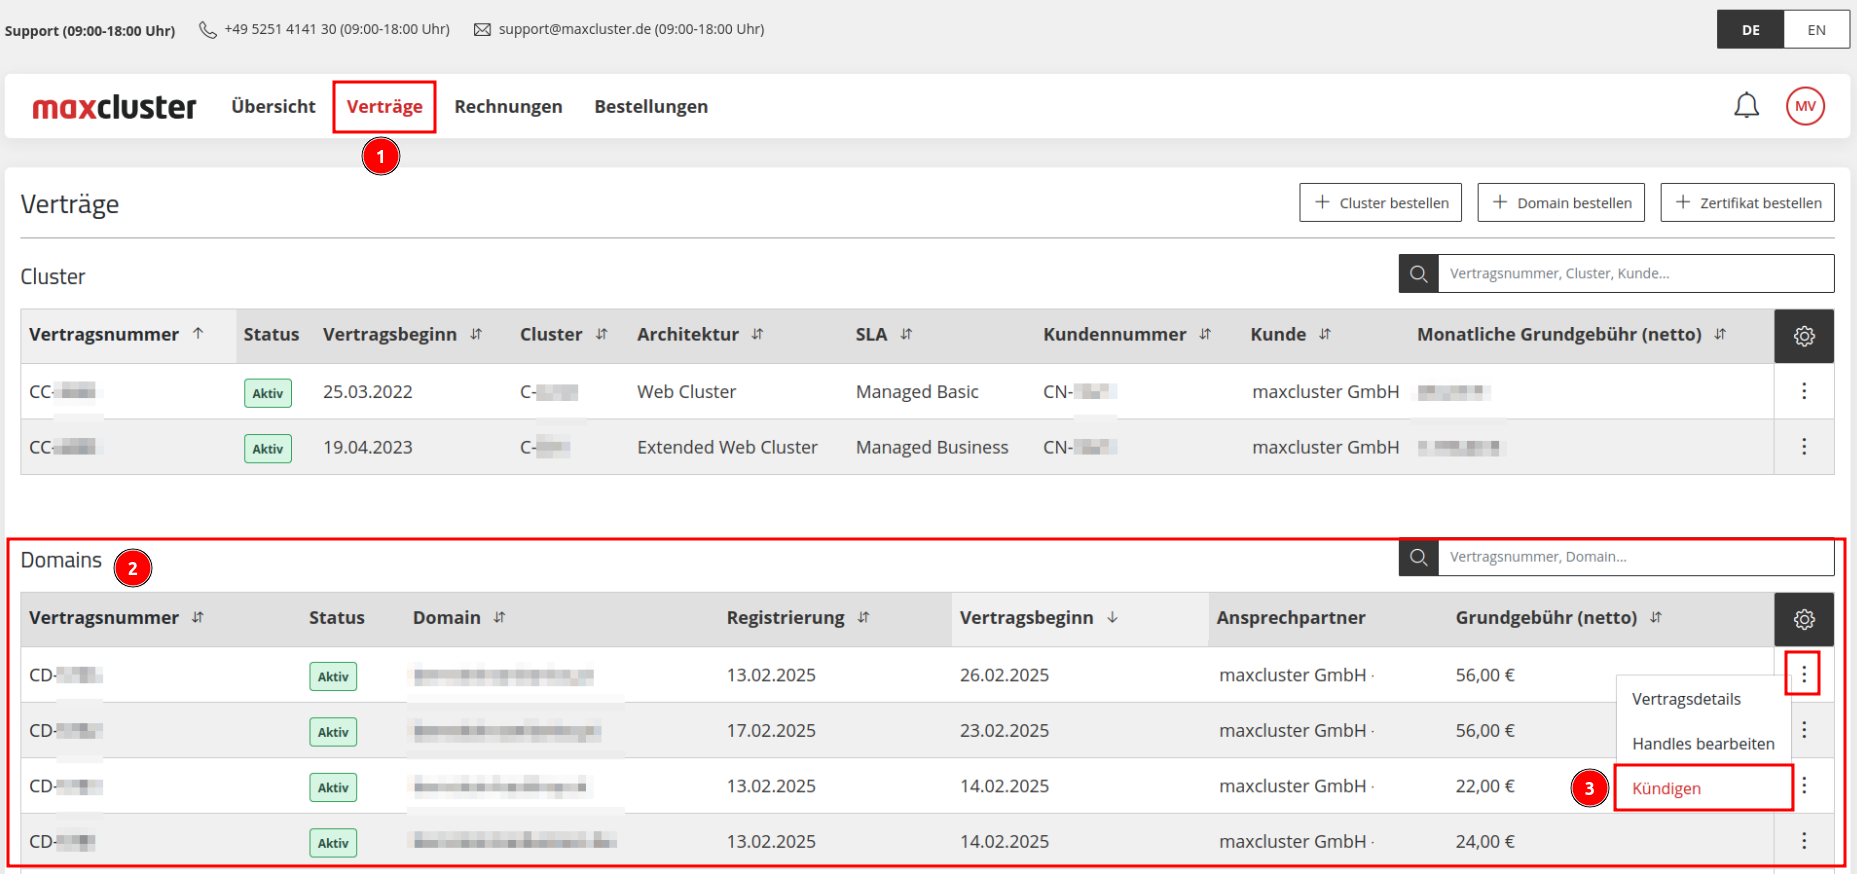This screenshot has width=1857, height=874.
Task: Sort Domains table by Grundgebühr (netto)
Action: (1656, 617)
